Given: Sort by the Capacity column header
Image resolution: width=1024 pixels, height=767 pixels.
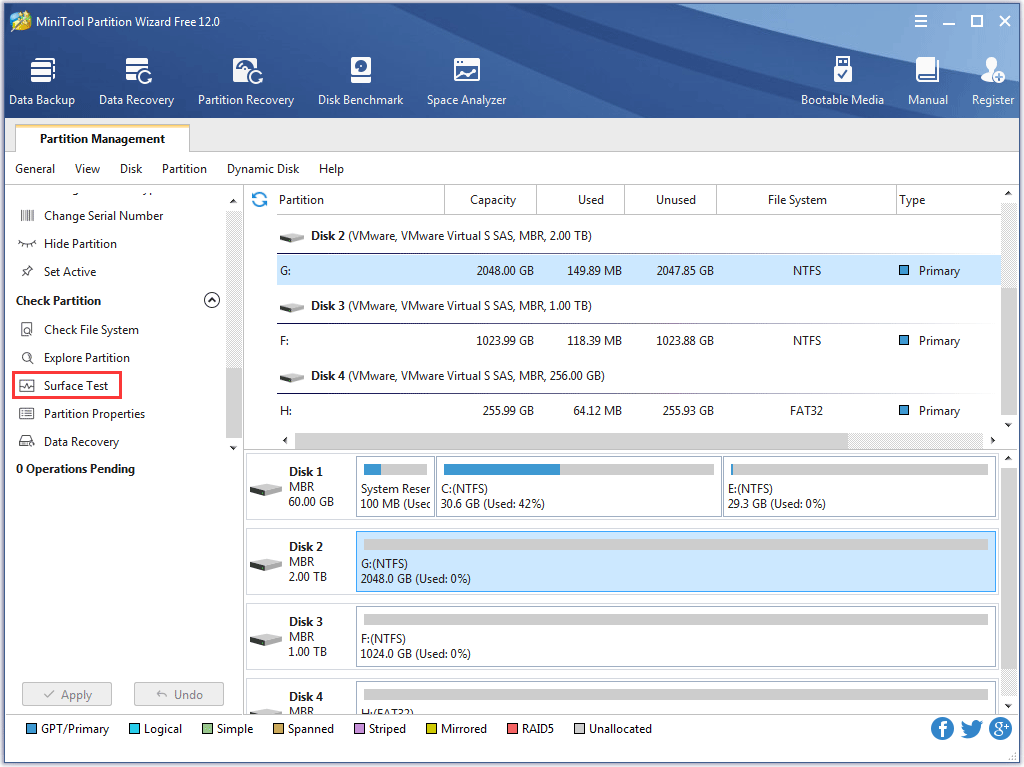Looking at the screenshot, I should (x=492, y=200).
